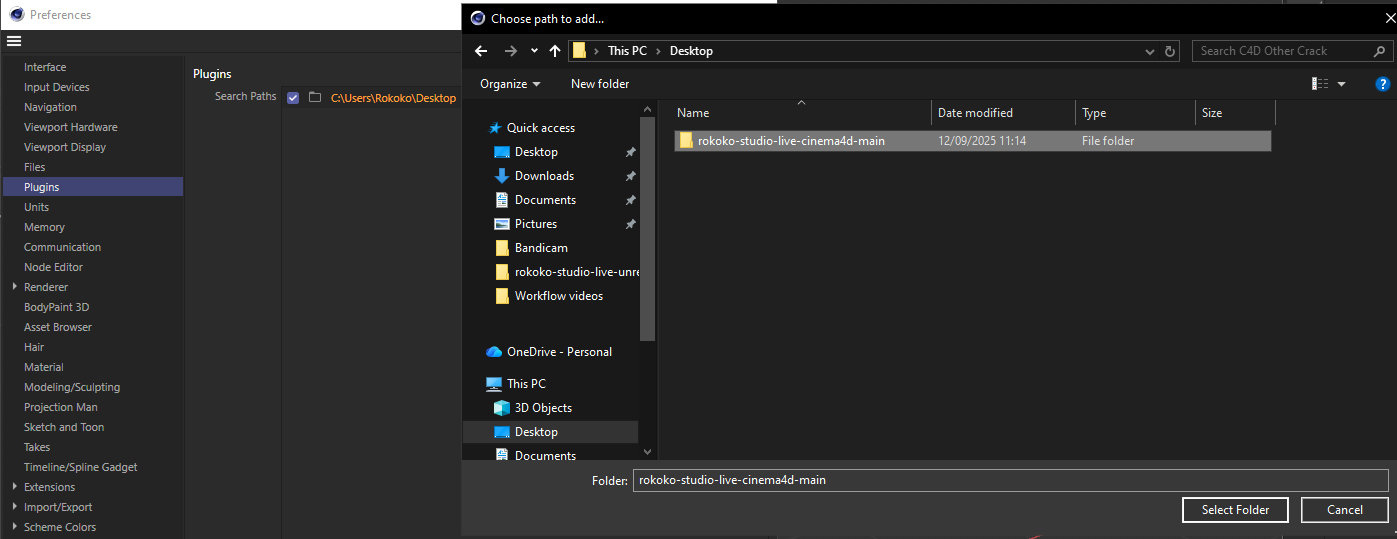1397x539 pixels.
Task: Open the Preferences hamburger menu
Action: 13,41
